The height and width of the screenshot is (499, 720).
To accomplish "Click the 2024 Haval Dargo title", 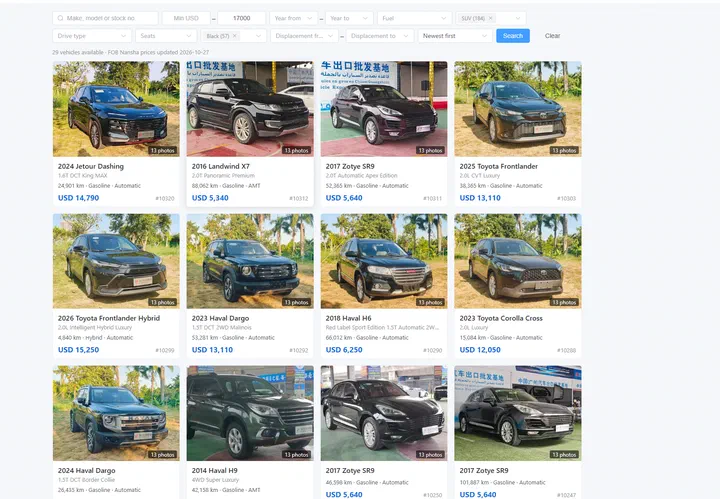I will click(x=86, y=471).
